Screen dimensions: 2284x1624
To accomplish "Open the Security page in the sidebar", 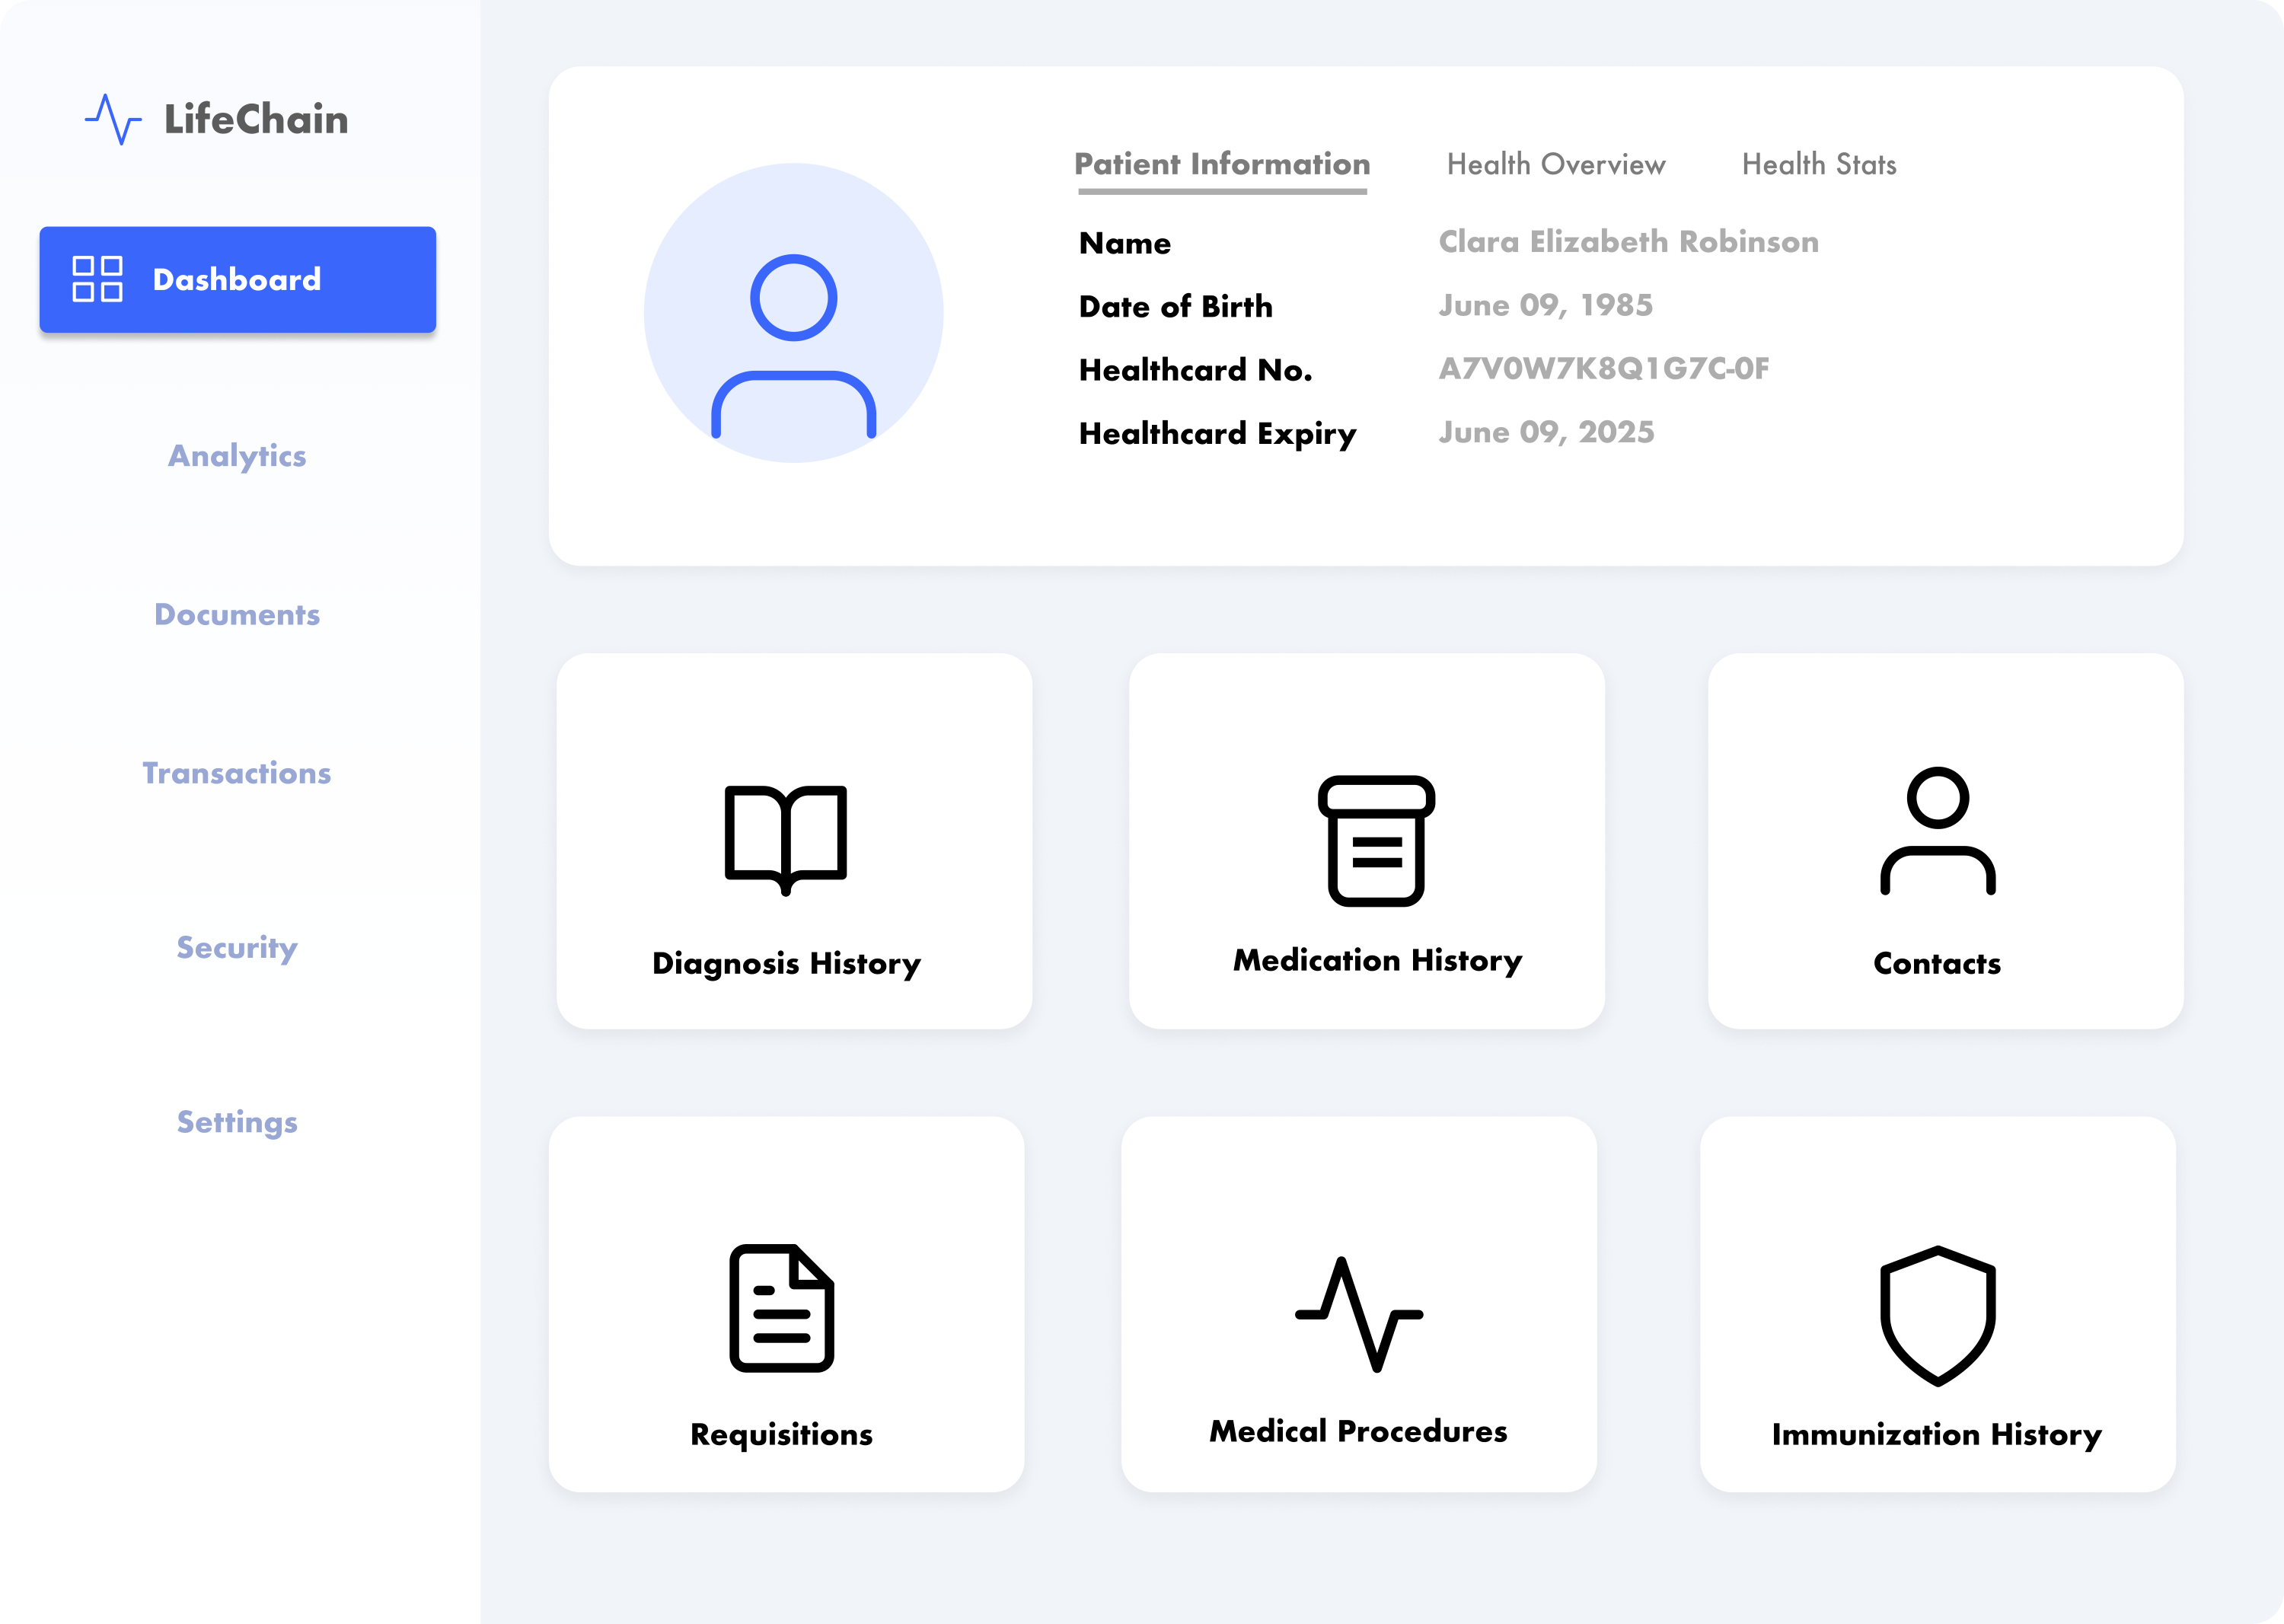I will [x=237, y=947].
